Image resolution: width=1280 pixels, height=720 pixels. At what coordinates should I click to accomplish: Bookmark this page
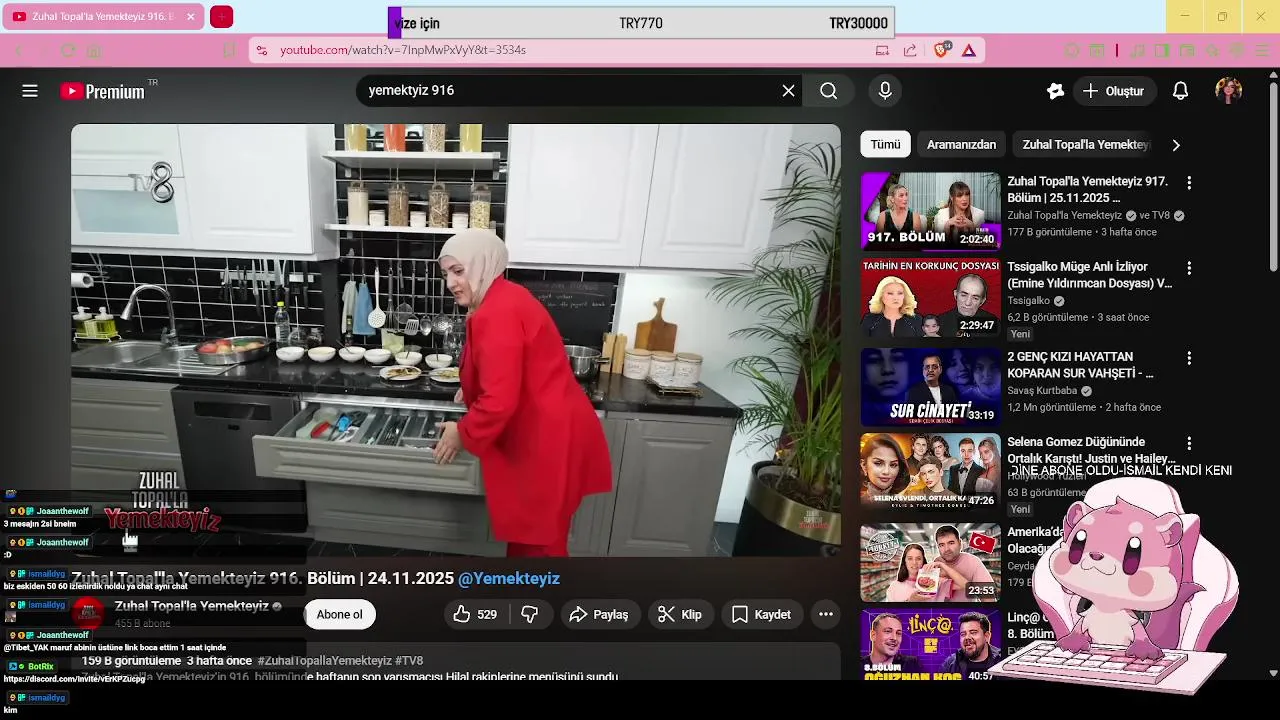229,50
